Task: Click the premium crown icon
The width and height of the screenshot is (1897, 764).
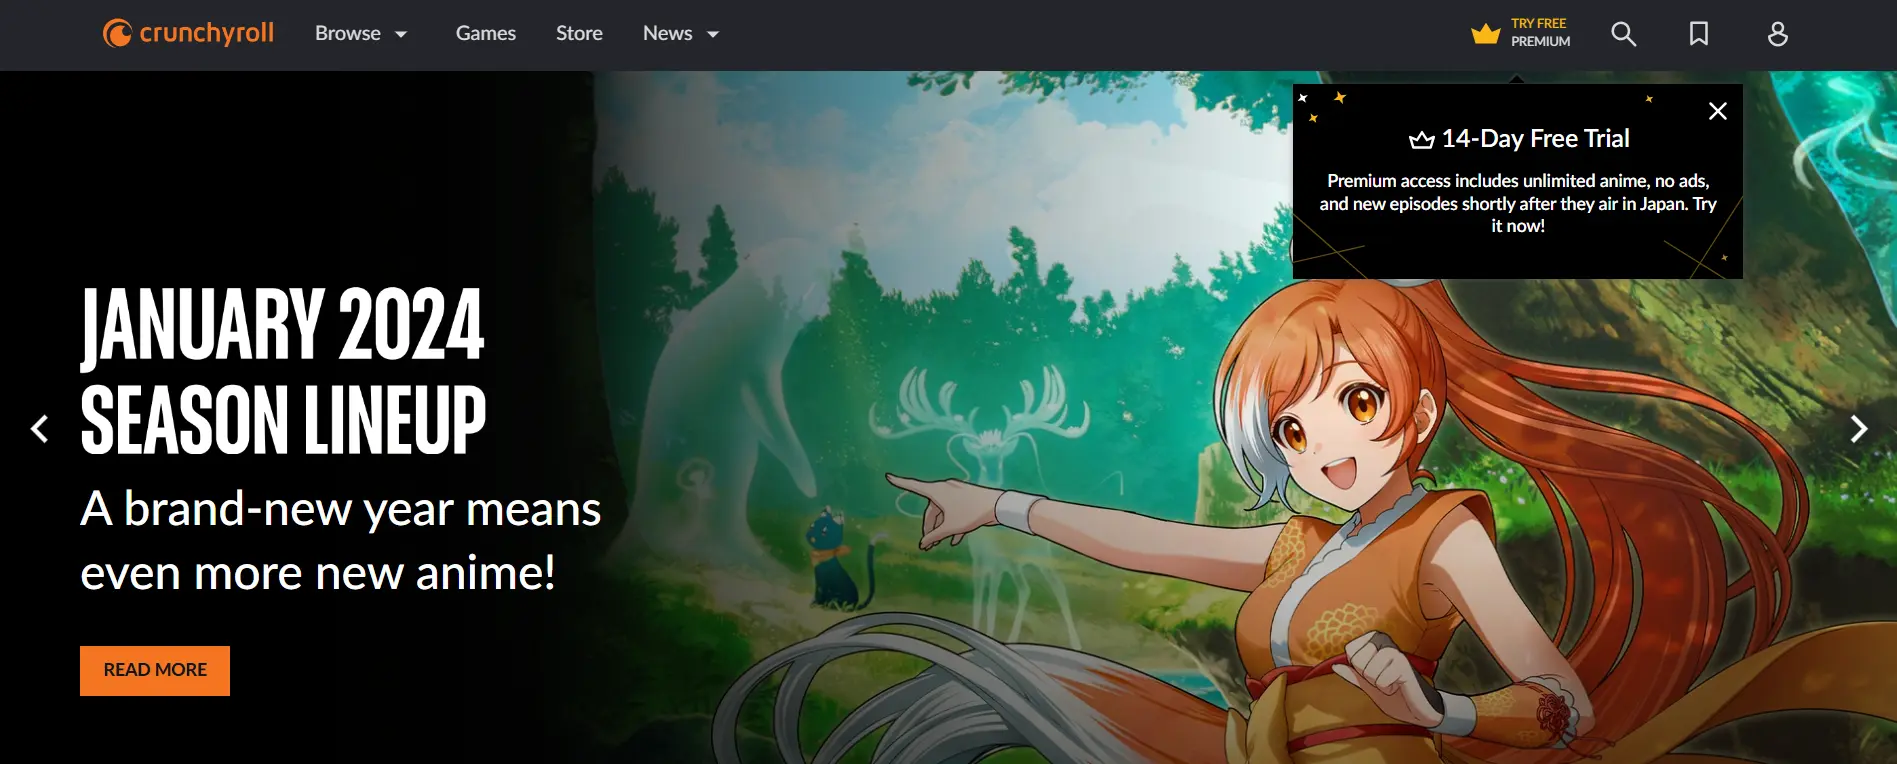Action: click(x=1485, y=34)
